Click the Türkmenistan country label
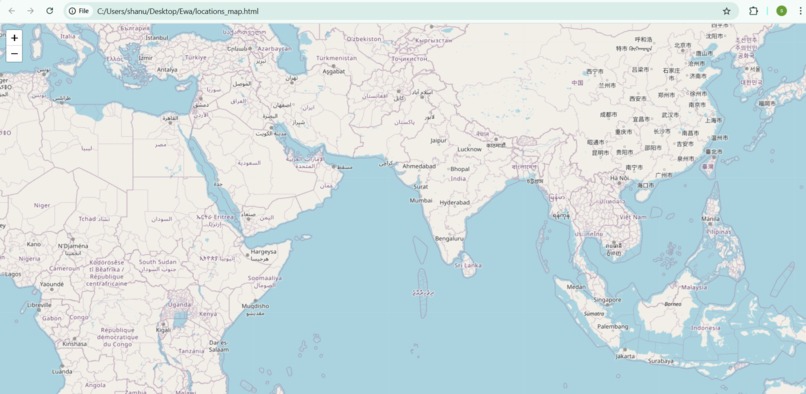 tap(337, 58)
